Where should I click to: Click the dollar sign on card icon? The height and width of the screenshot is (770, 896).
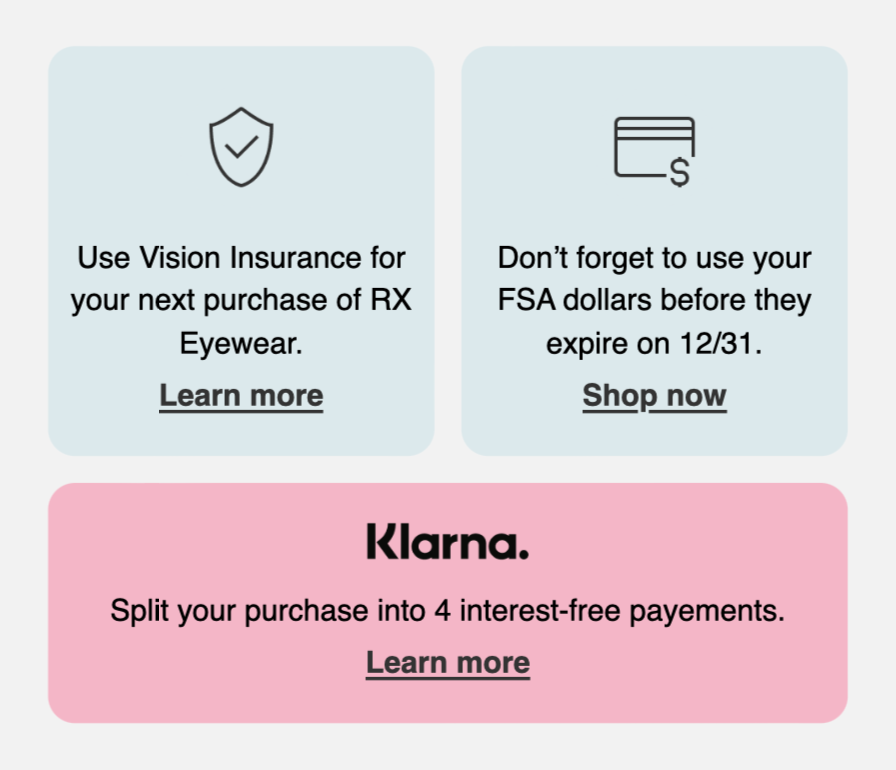[x=680, y=173]
